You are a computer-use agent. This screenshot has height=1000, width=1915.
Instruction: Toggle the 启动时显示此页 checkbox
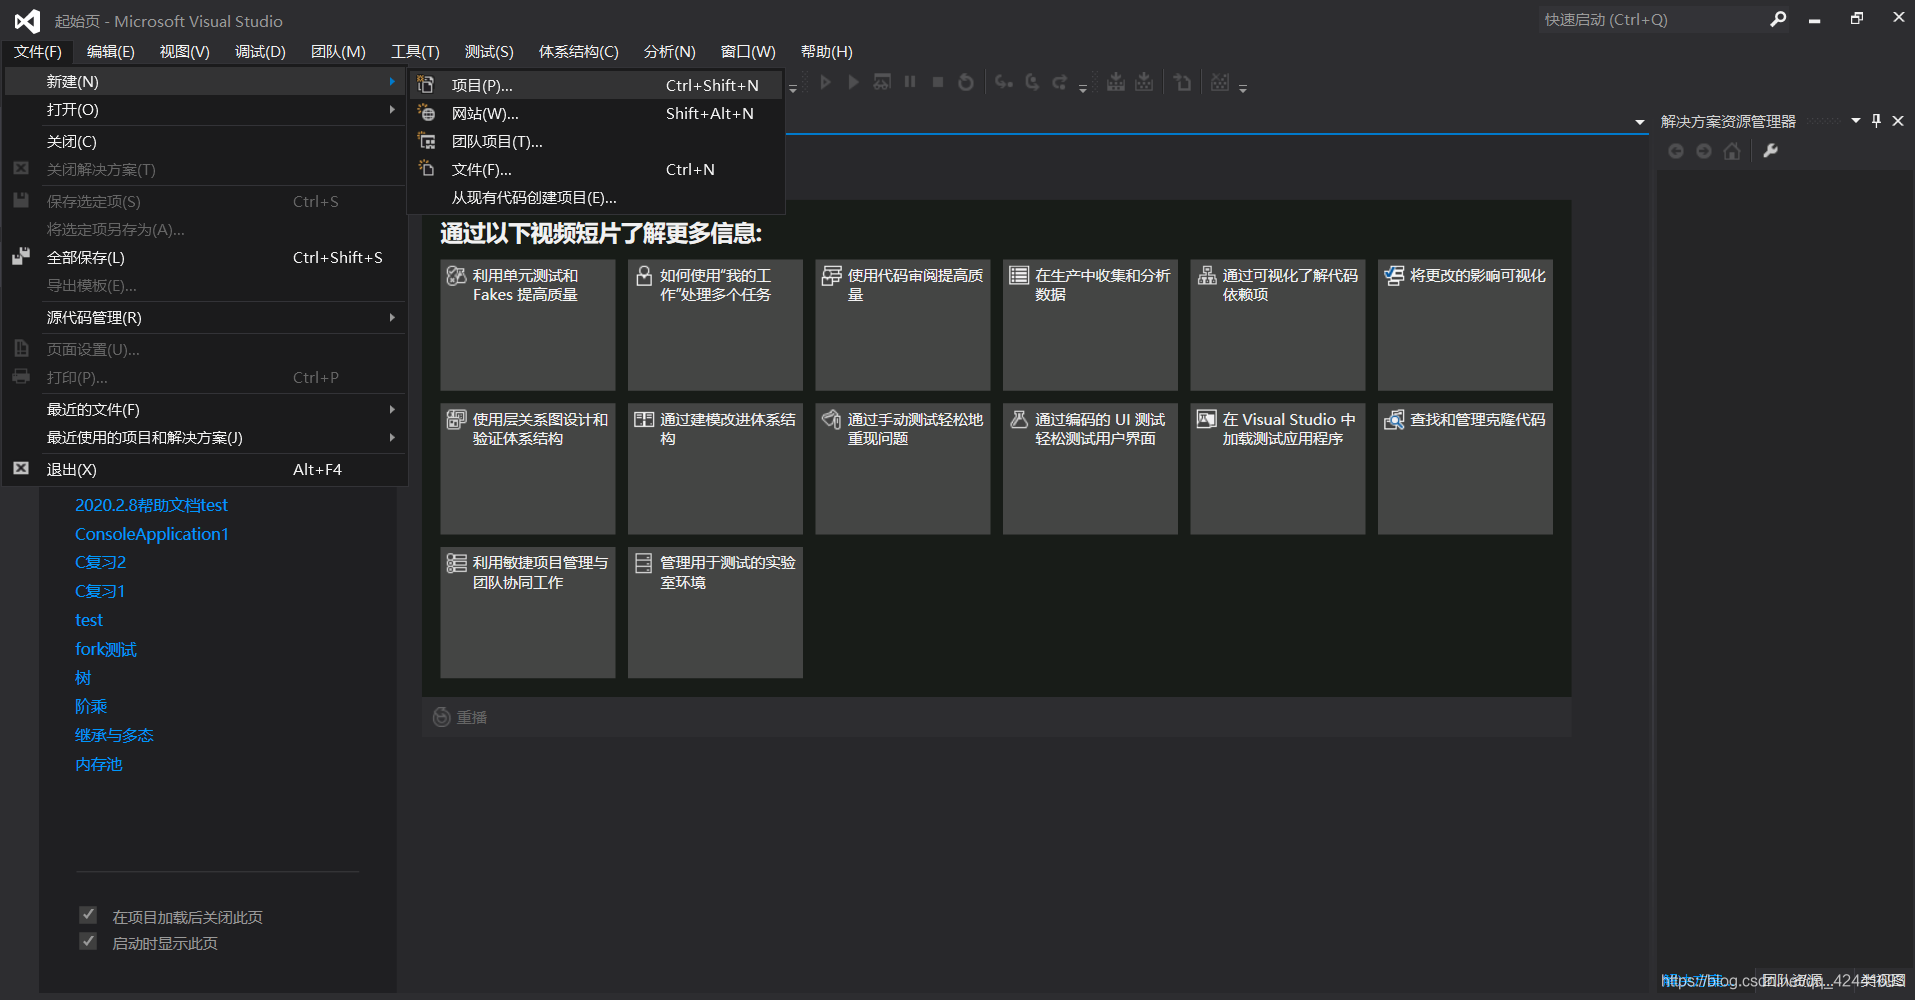[88, 941]
